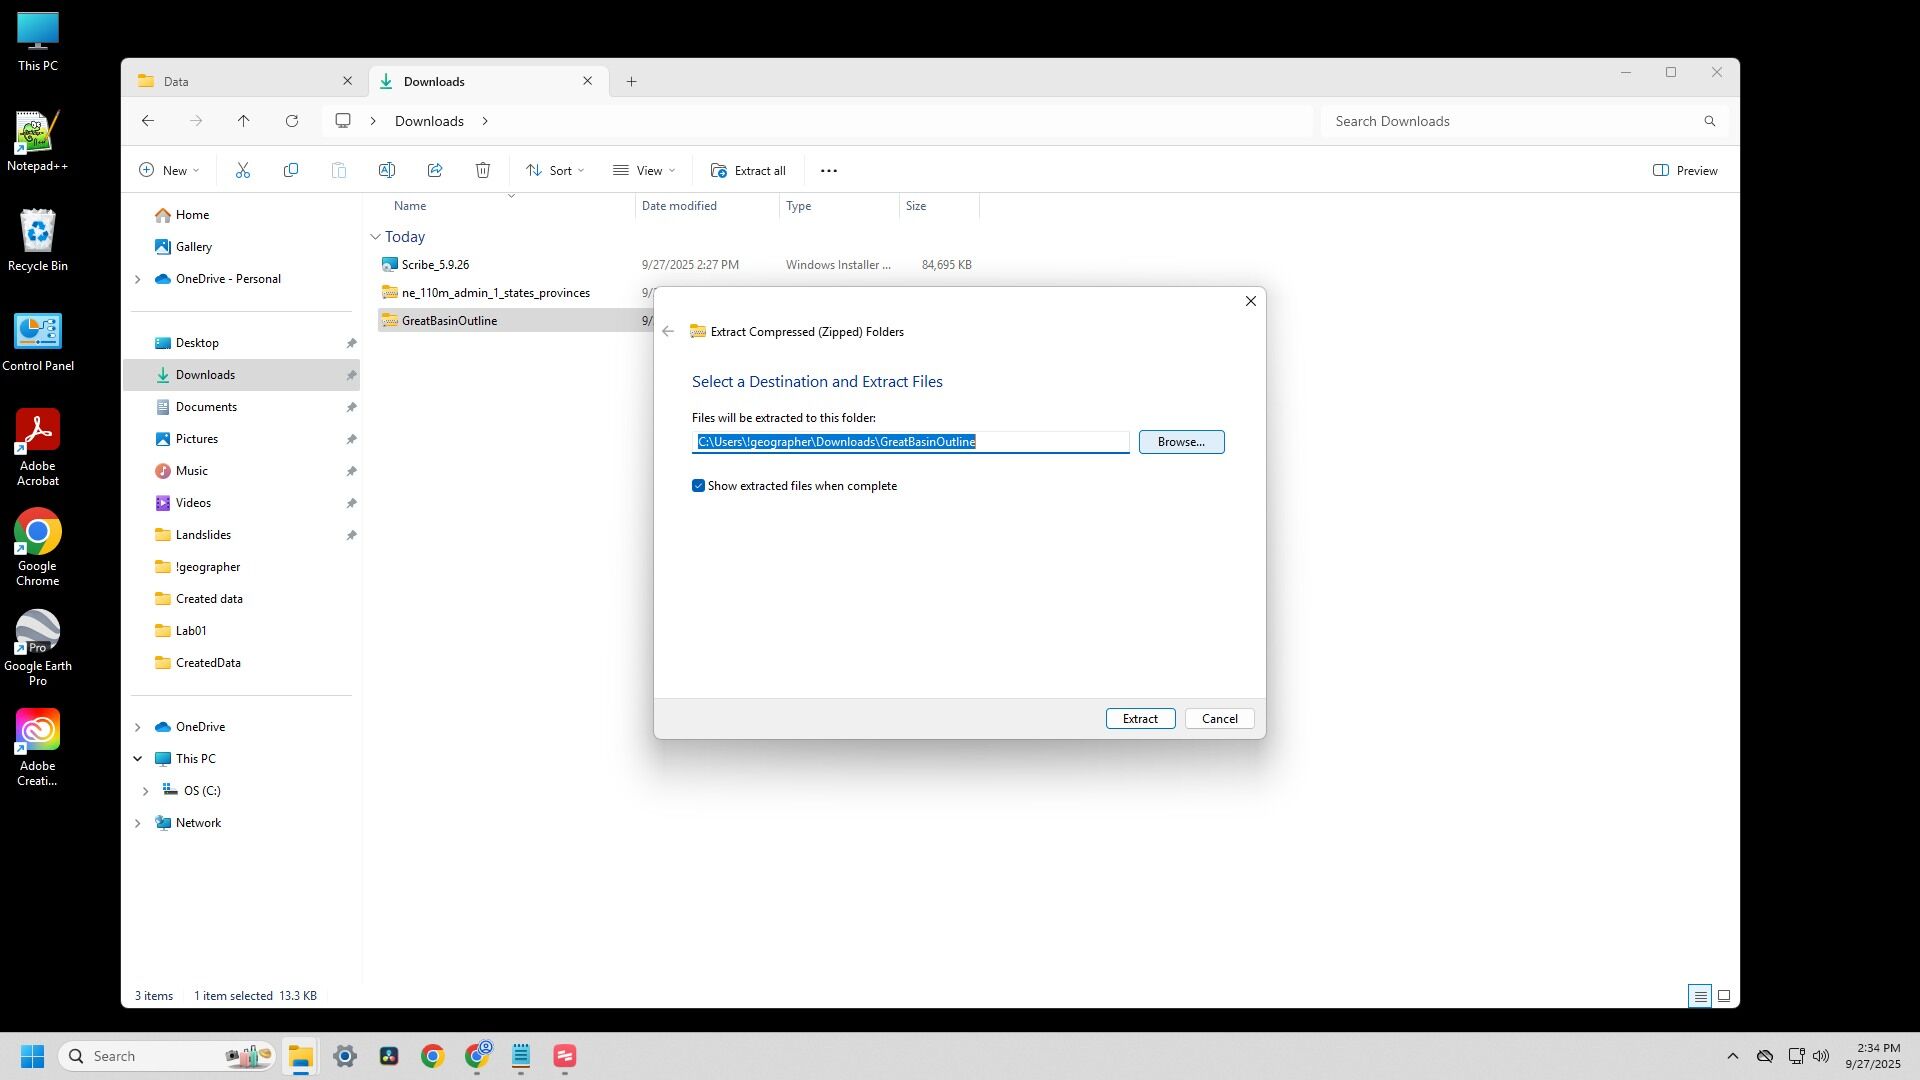Open the See more ellipsis menu

828,171
